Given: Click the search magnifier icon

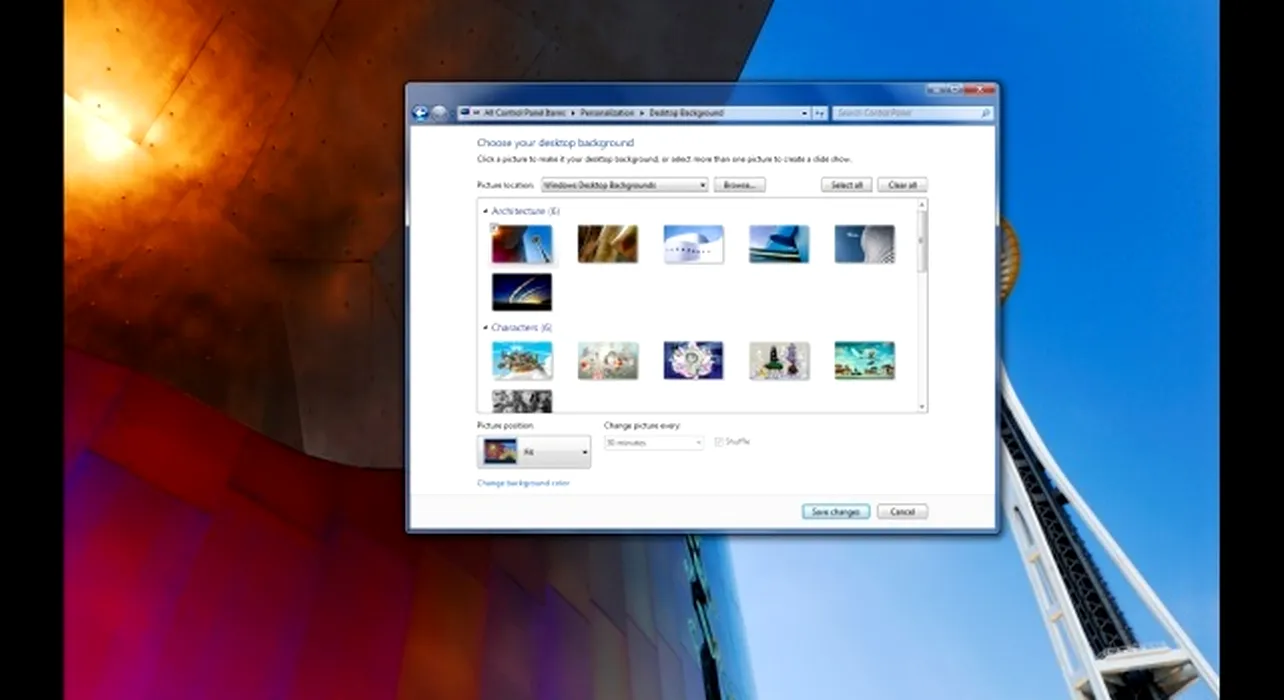Looking at the screenshot, I should tap(986, 114).
